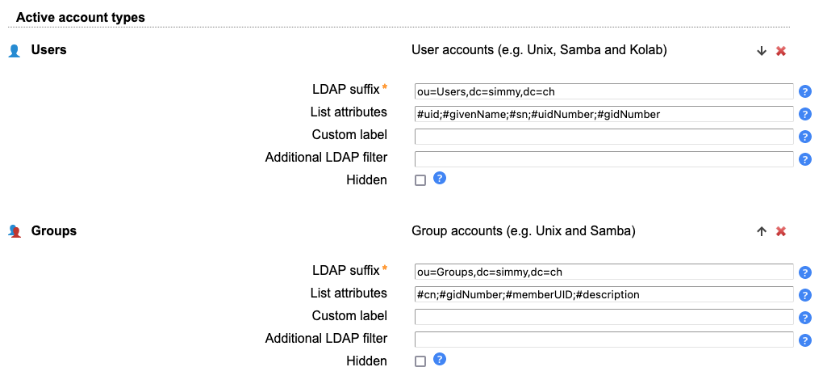Move Users account type down with arrow

[x=761, y=51]
